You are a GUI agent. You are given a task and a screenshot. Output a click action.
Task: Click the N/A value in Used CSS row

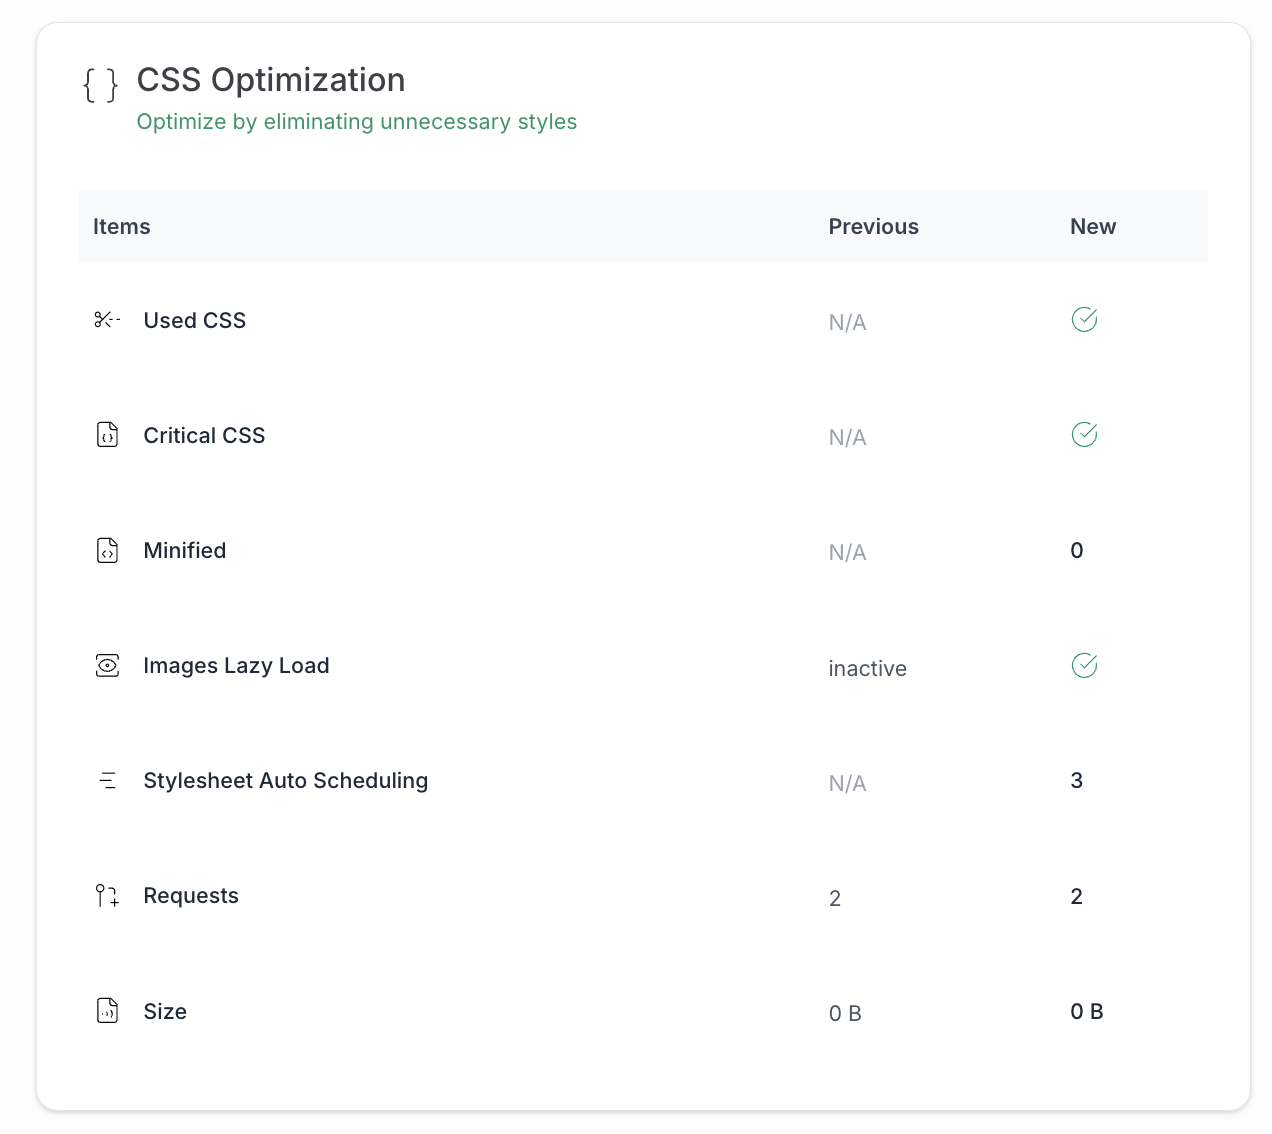coord(847,322)
